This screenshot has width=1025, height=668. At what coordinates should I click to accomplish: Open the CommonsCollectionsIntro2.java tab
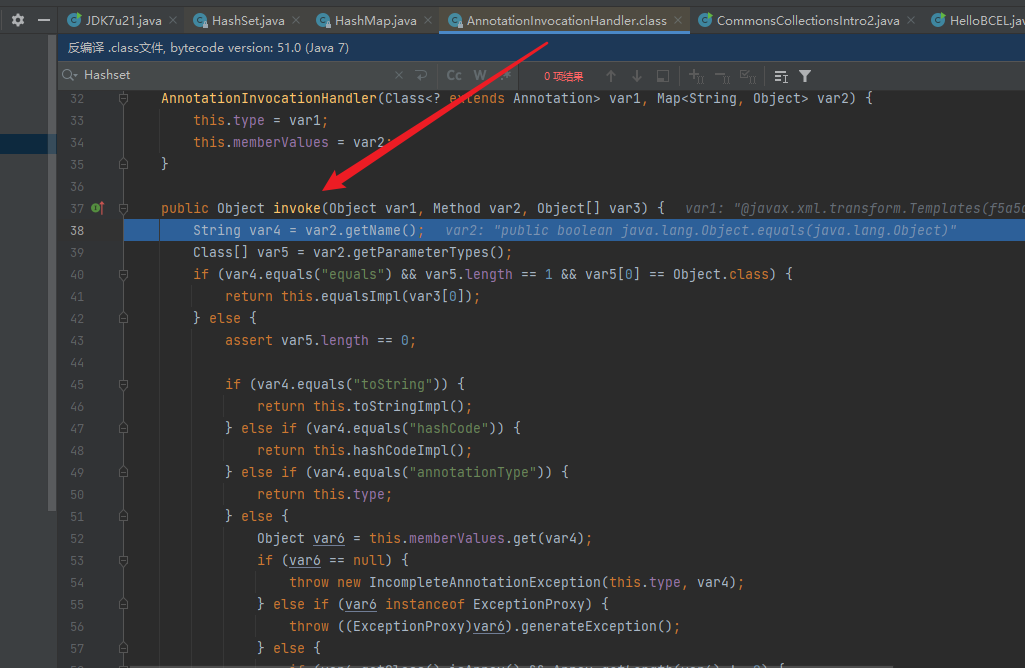pos(807,20)
